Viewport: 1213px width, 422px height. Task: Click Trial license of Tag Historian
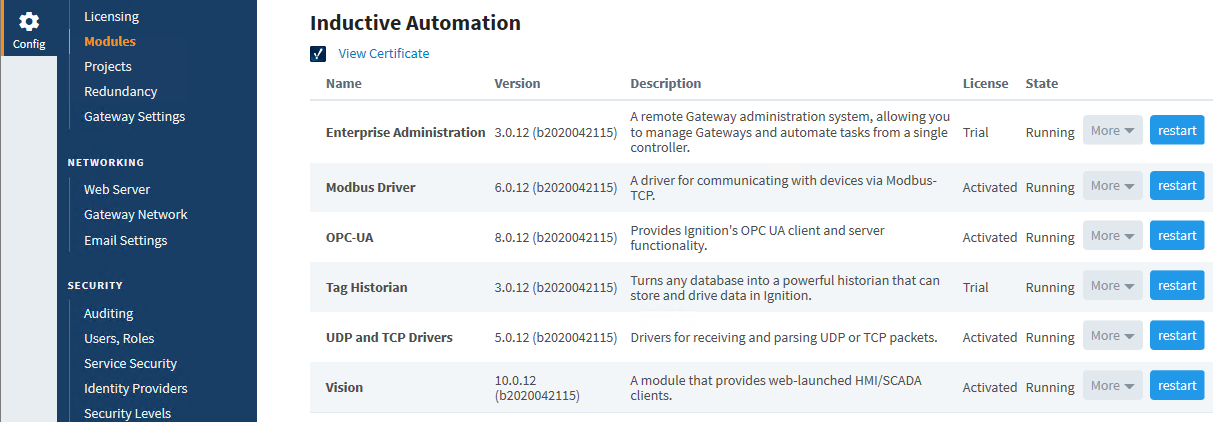976,287
